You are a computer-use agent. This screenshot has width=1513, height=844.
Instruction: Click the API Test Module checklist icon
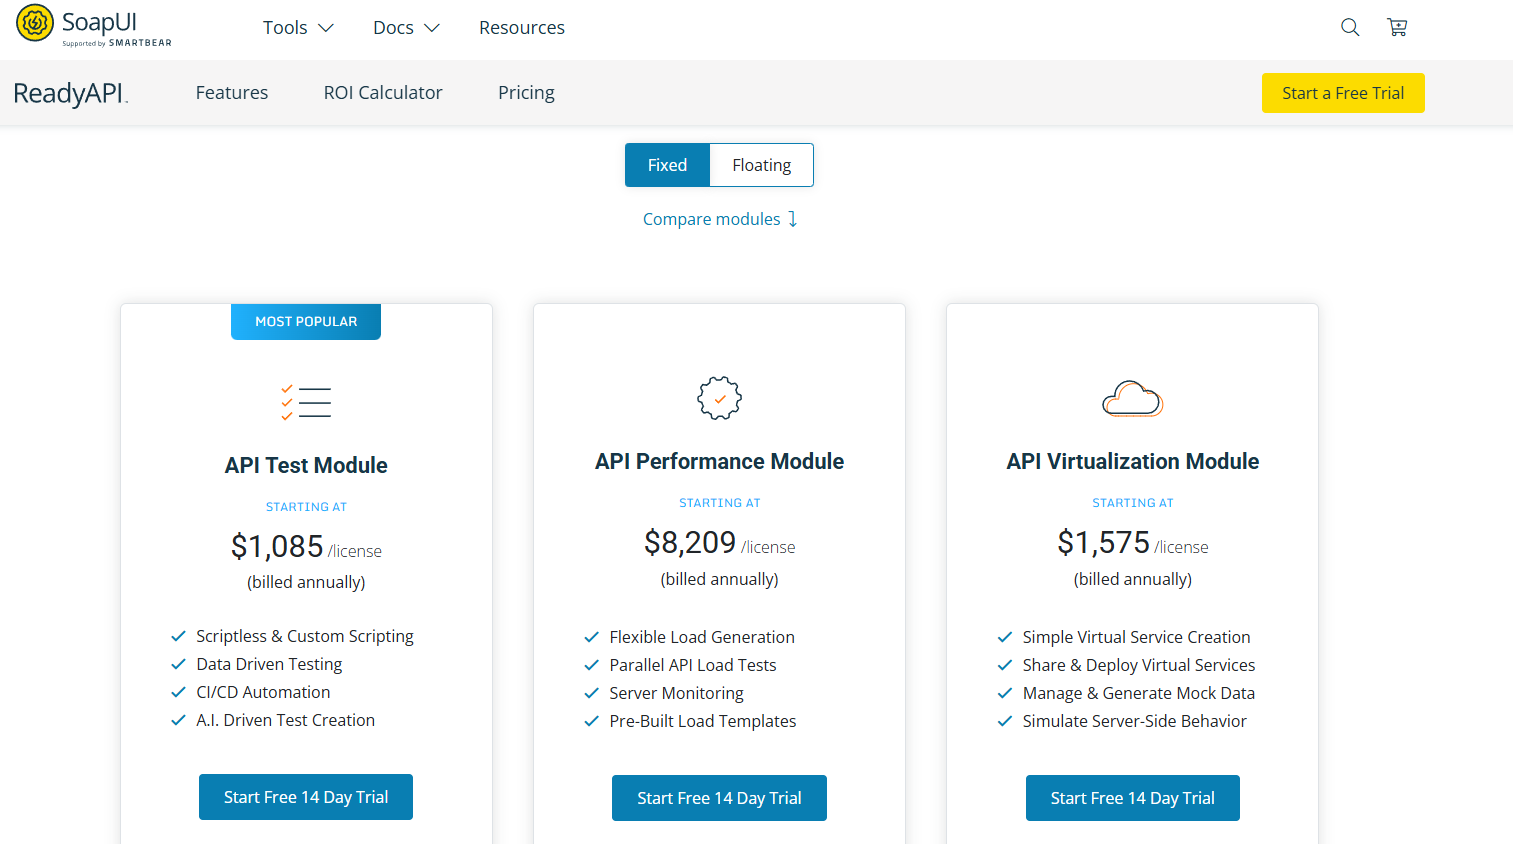306,402
